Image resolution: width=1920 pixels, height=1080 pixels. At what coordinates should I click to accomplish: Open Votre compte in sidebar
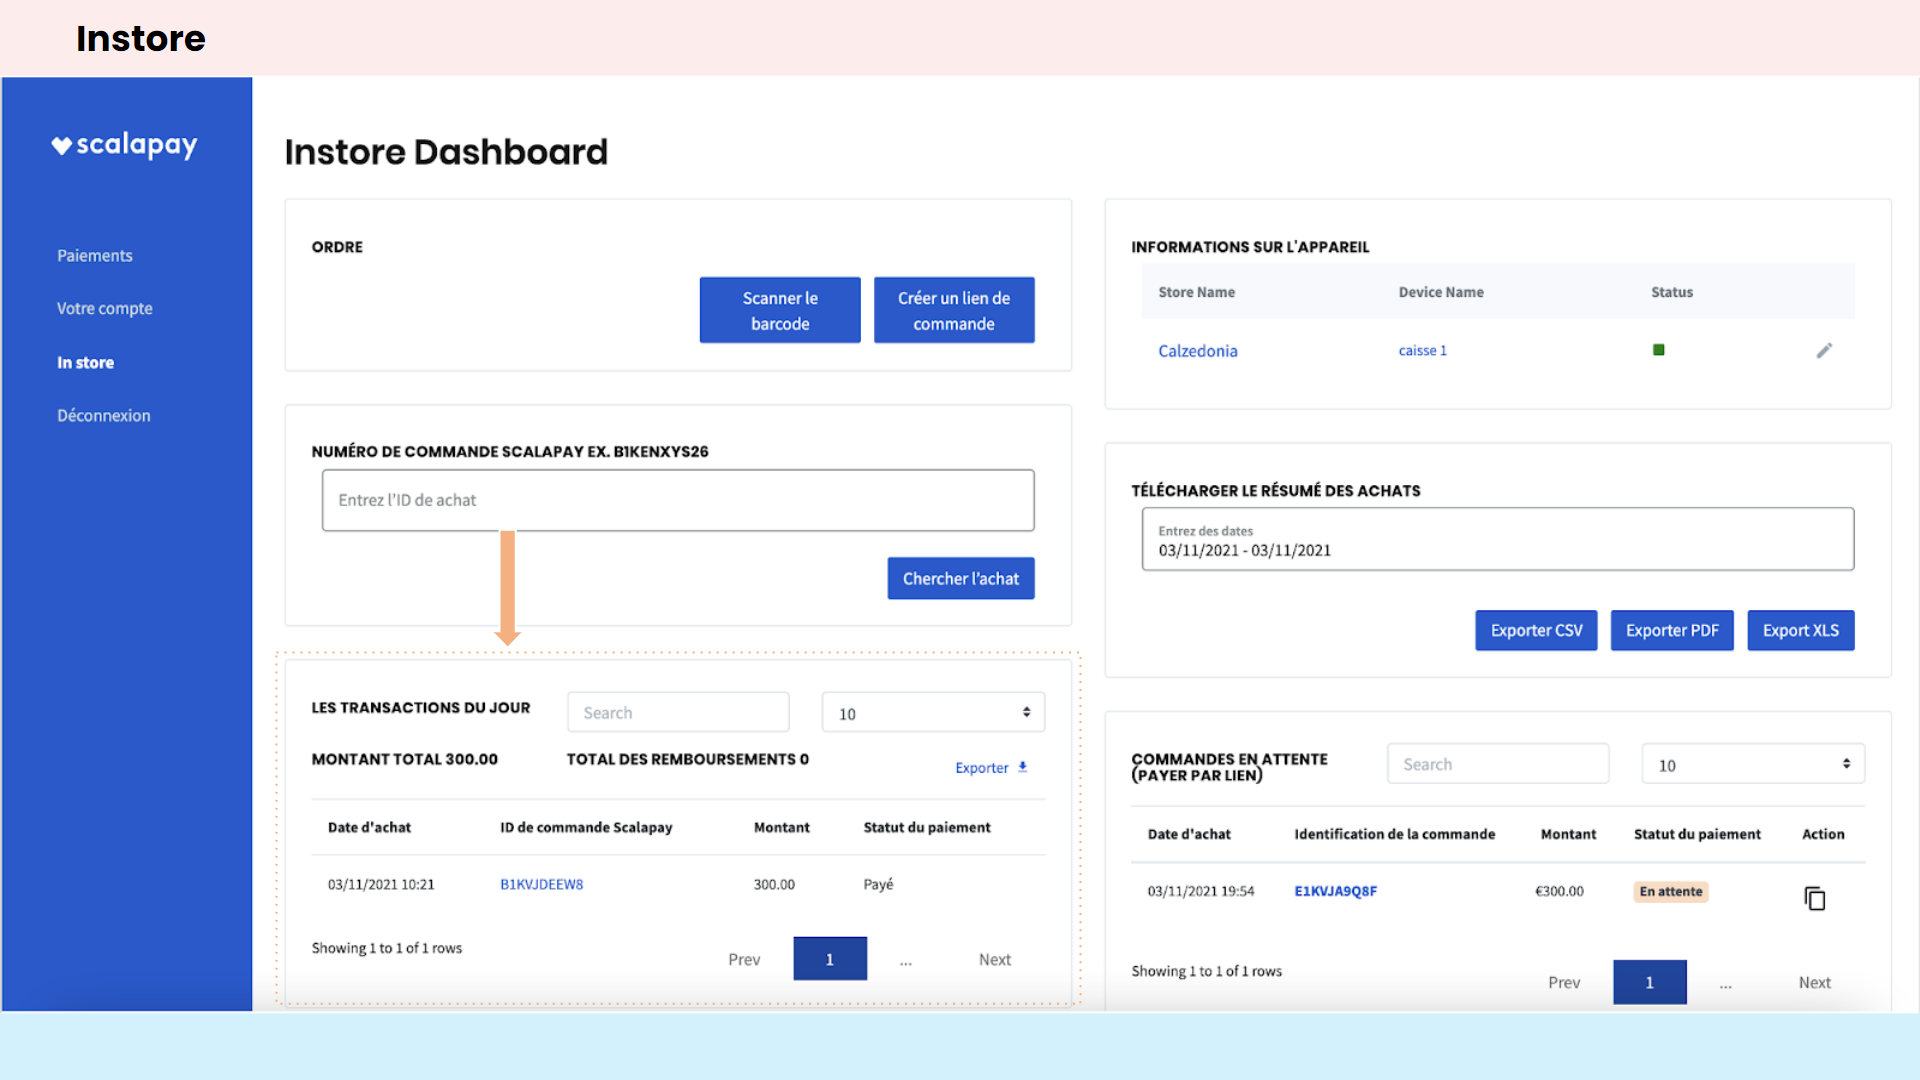[x=104, y=309]
